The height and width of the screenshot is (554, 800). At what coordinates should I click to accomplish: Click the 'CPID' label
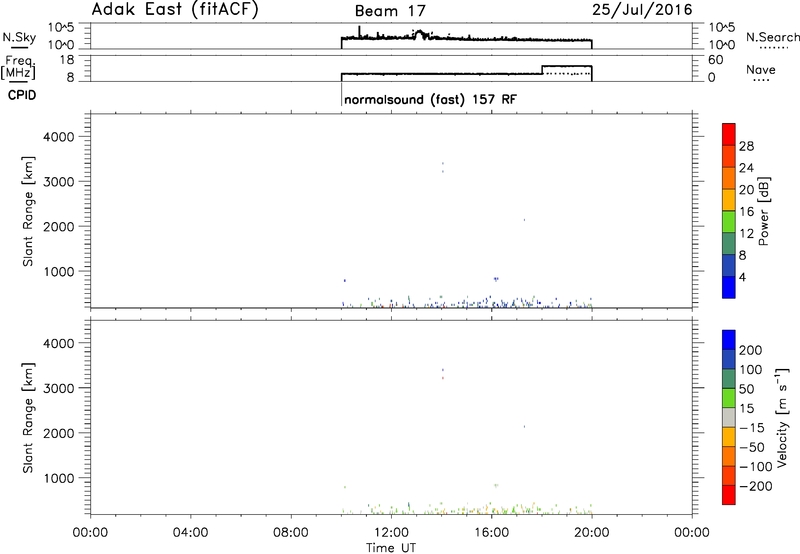pyautogui.click(x=22, y=95)
